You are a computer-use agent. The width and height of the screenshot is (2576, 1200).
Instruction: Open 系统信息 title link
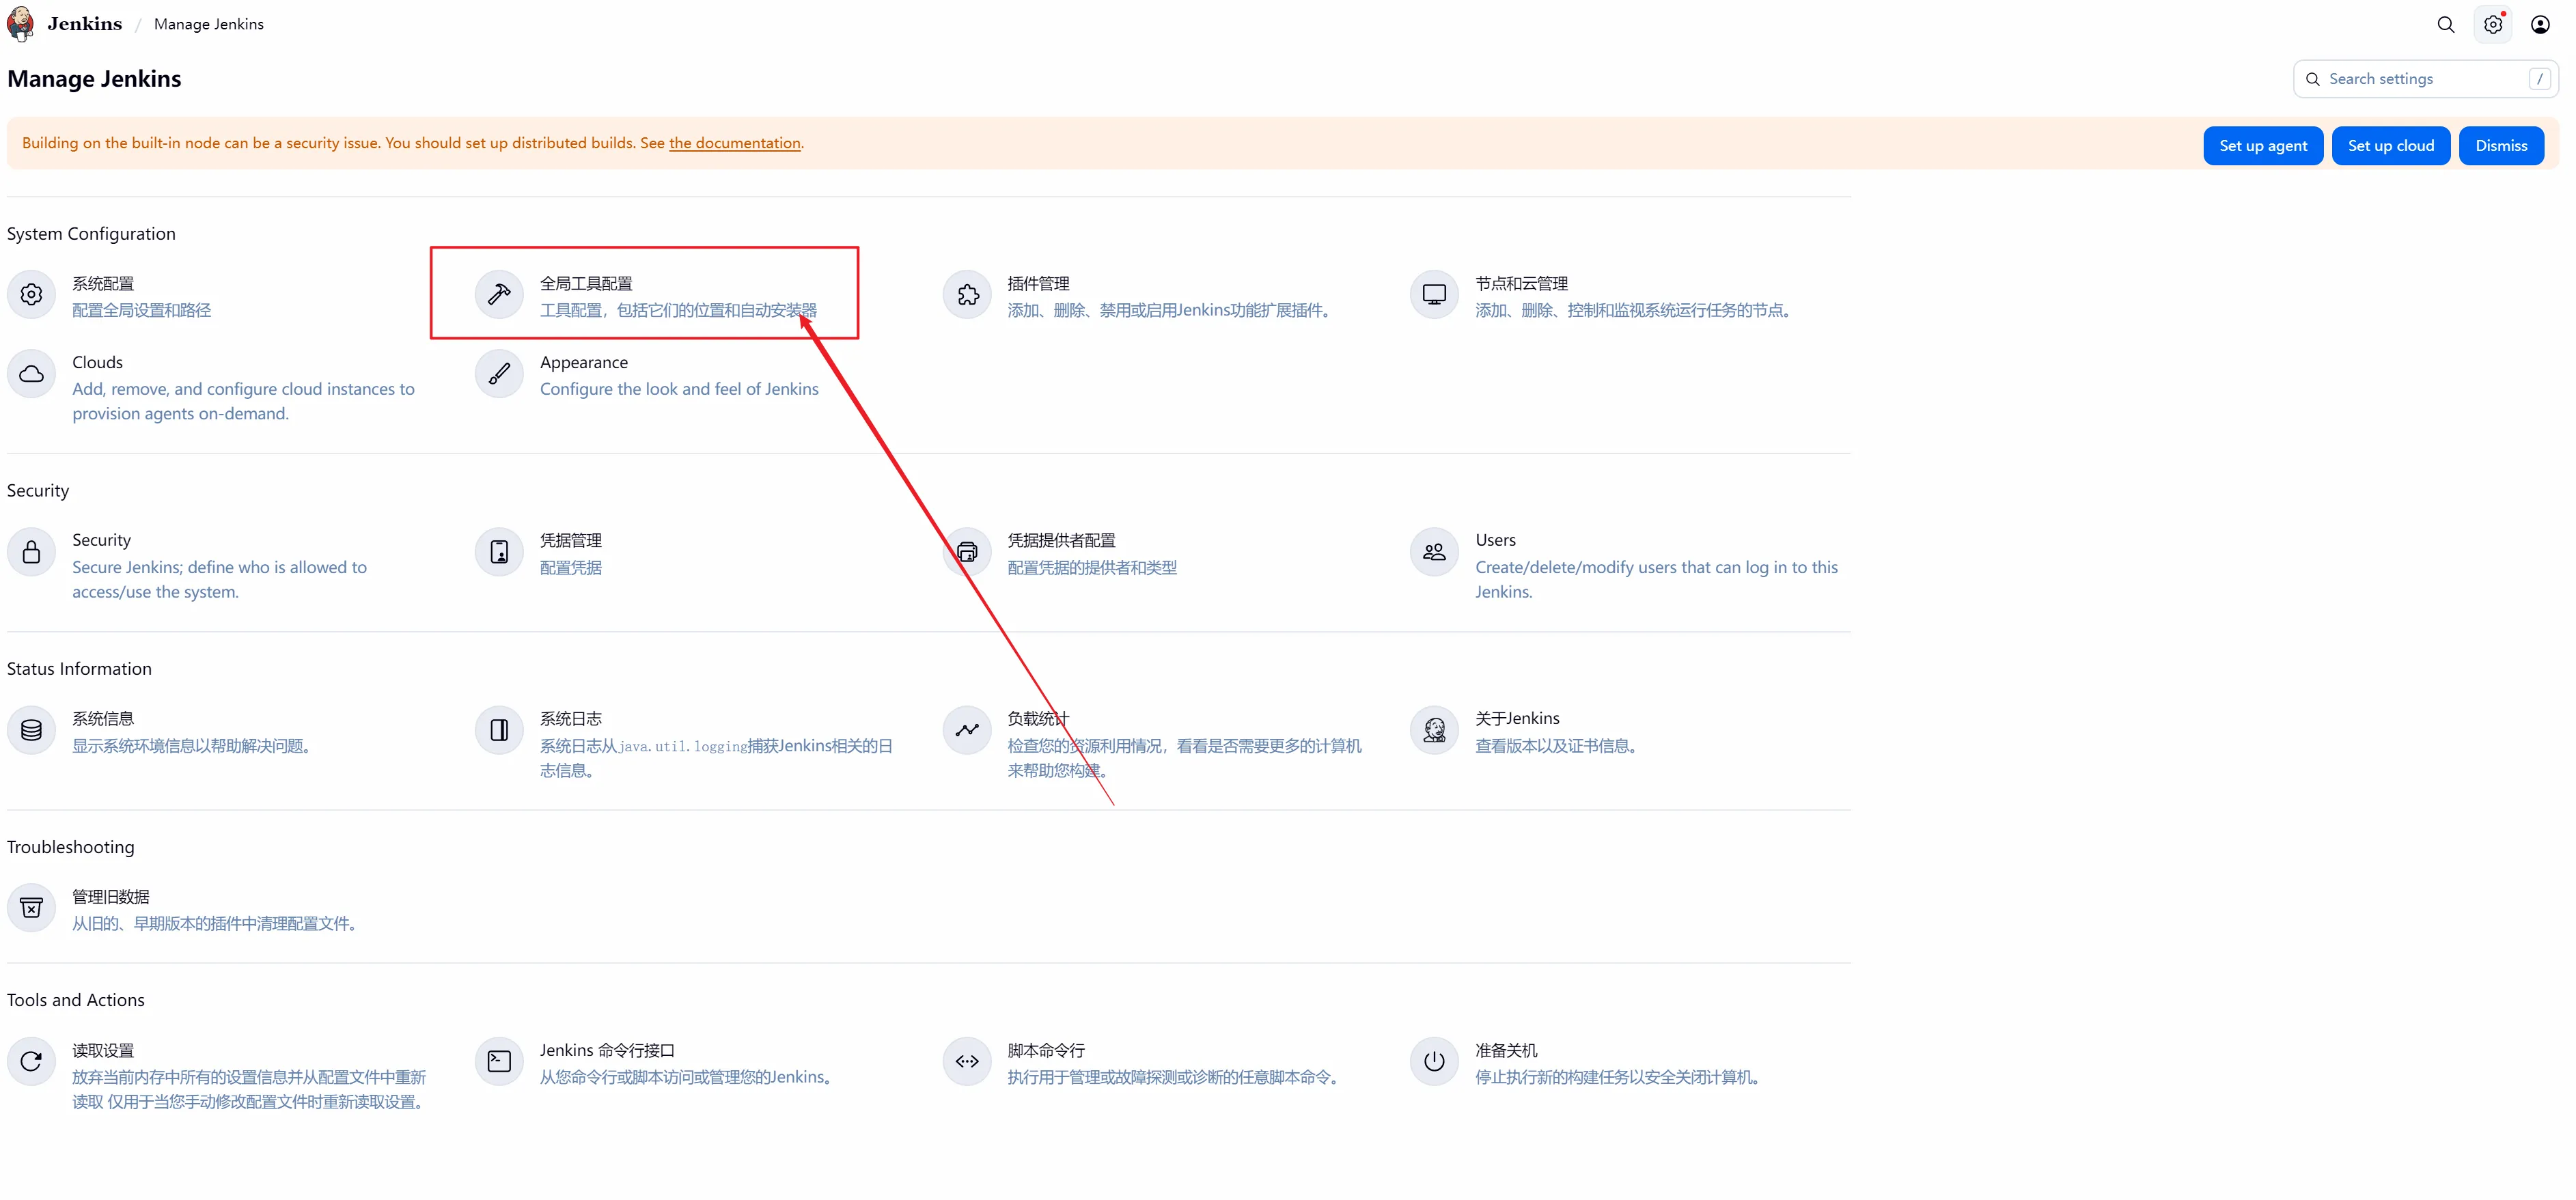(x=103, y=719)
